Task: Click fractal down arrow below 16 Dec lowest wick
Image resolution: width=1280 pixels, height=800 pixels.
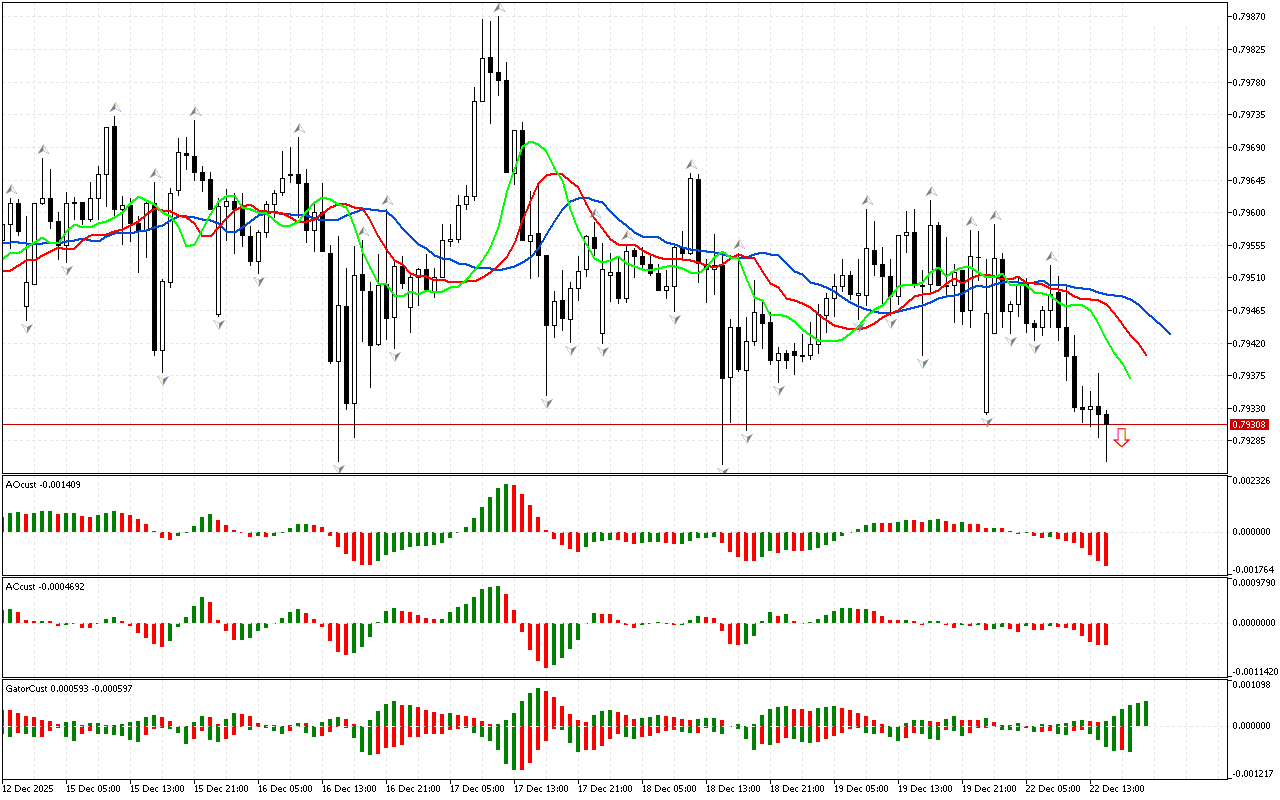Action: 339,467
